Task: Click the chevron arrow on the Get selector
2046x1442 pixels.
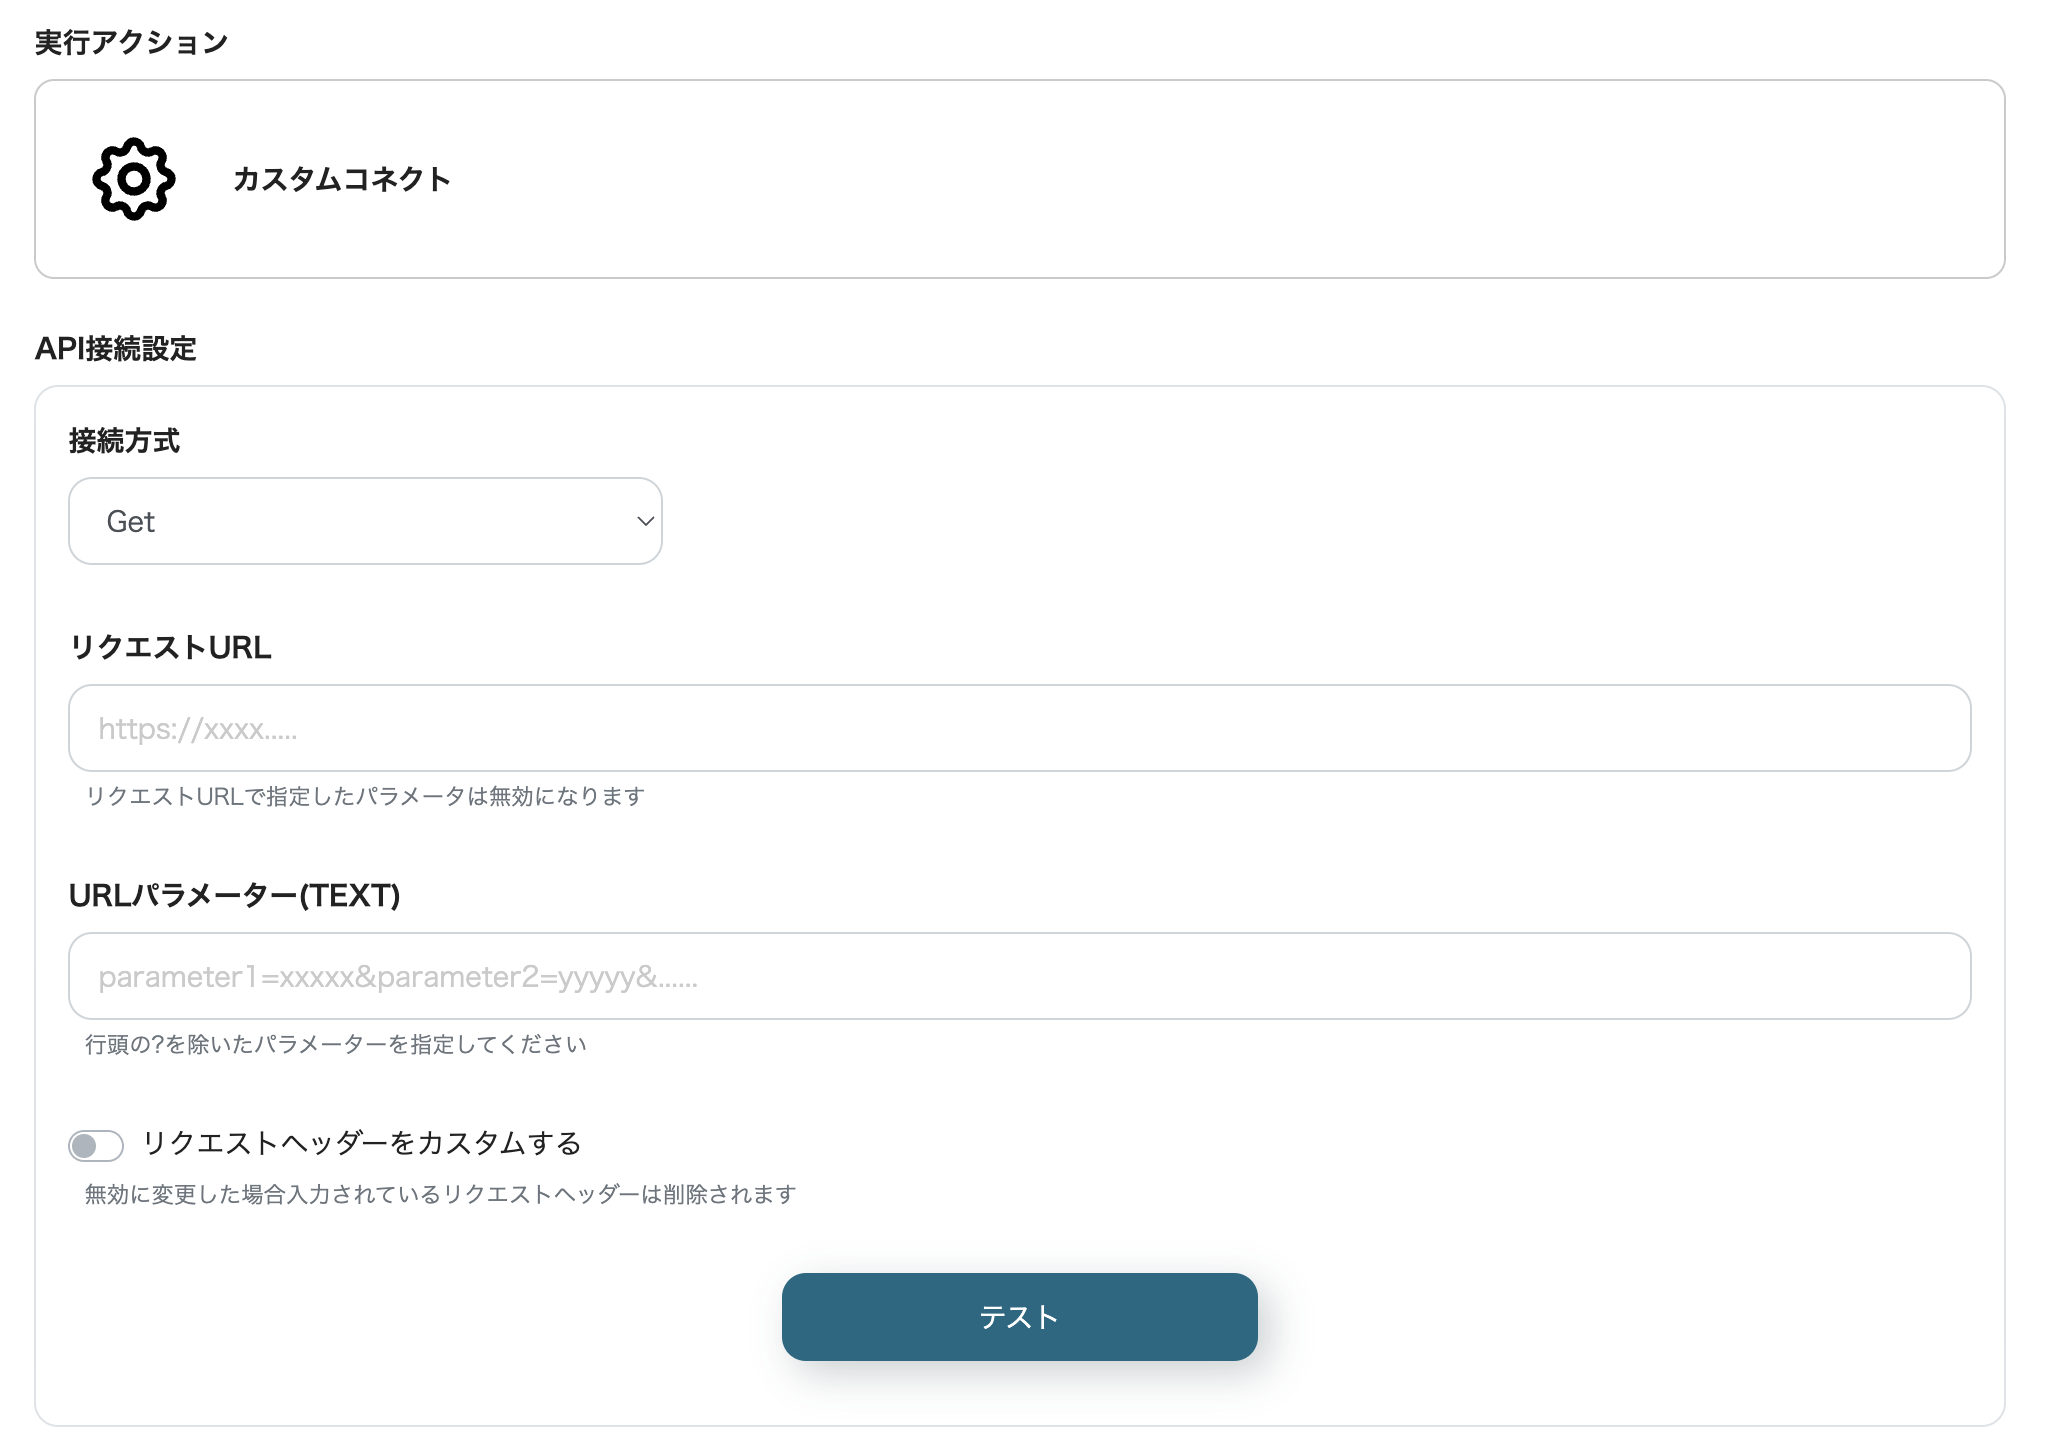Action: coord(645,521)
